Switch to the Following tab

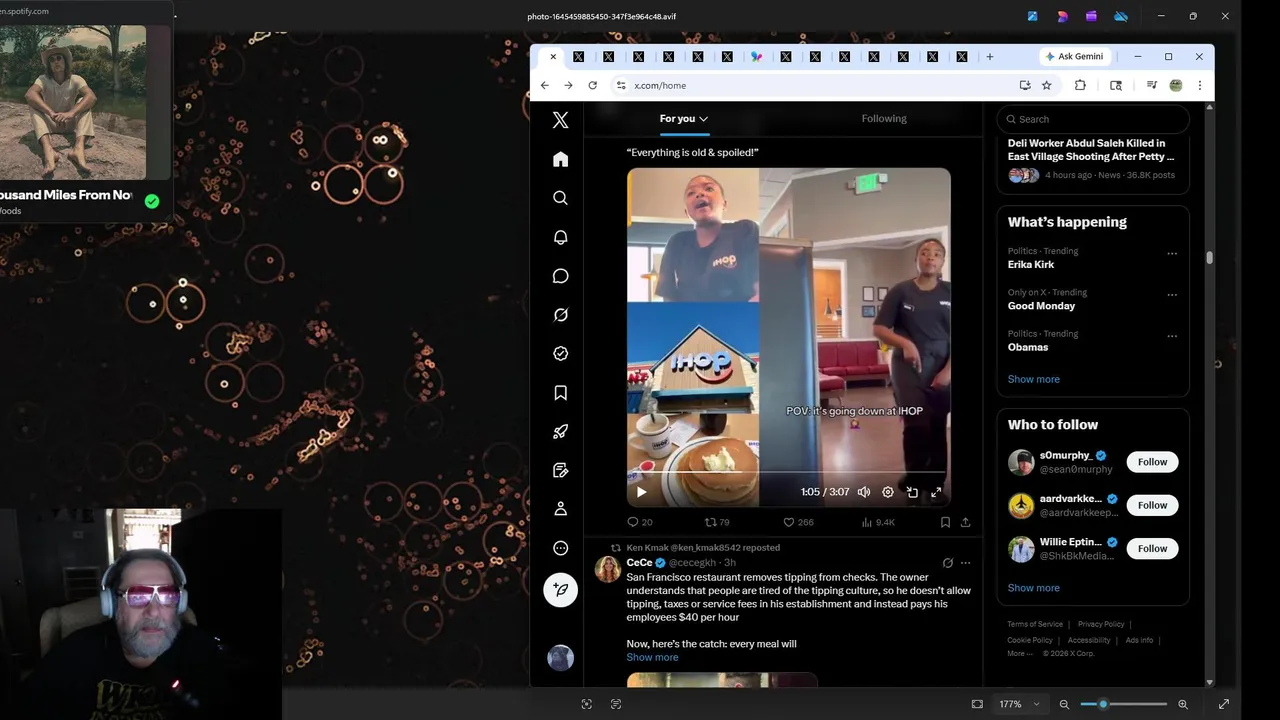884,118
